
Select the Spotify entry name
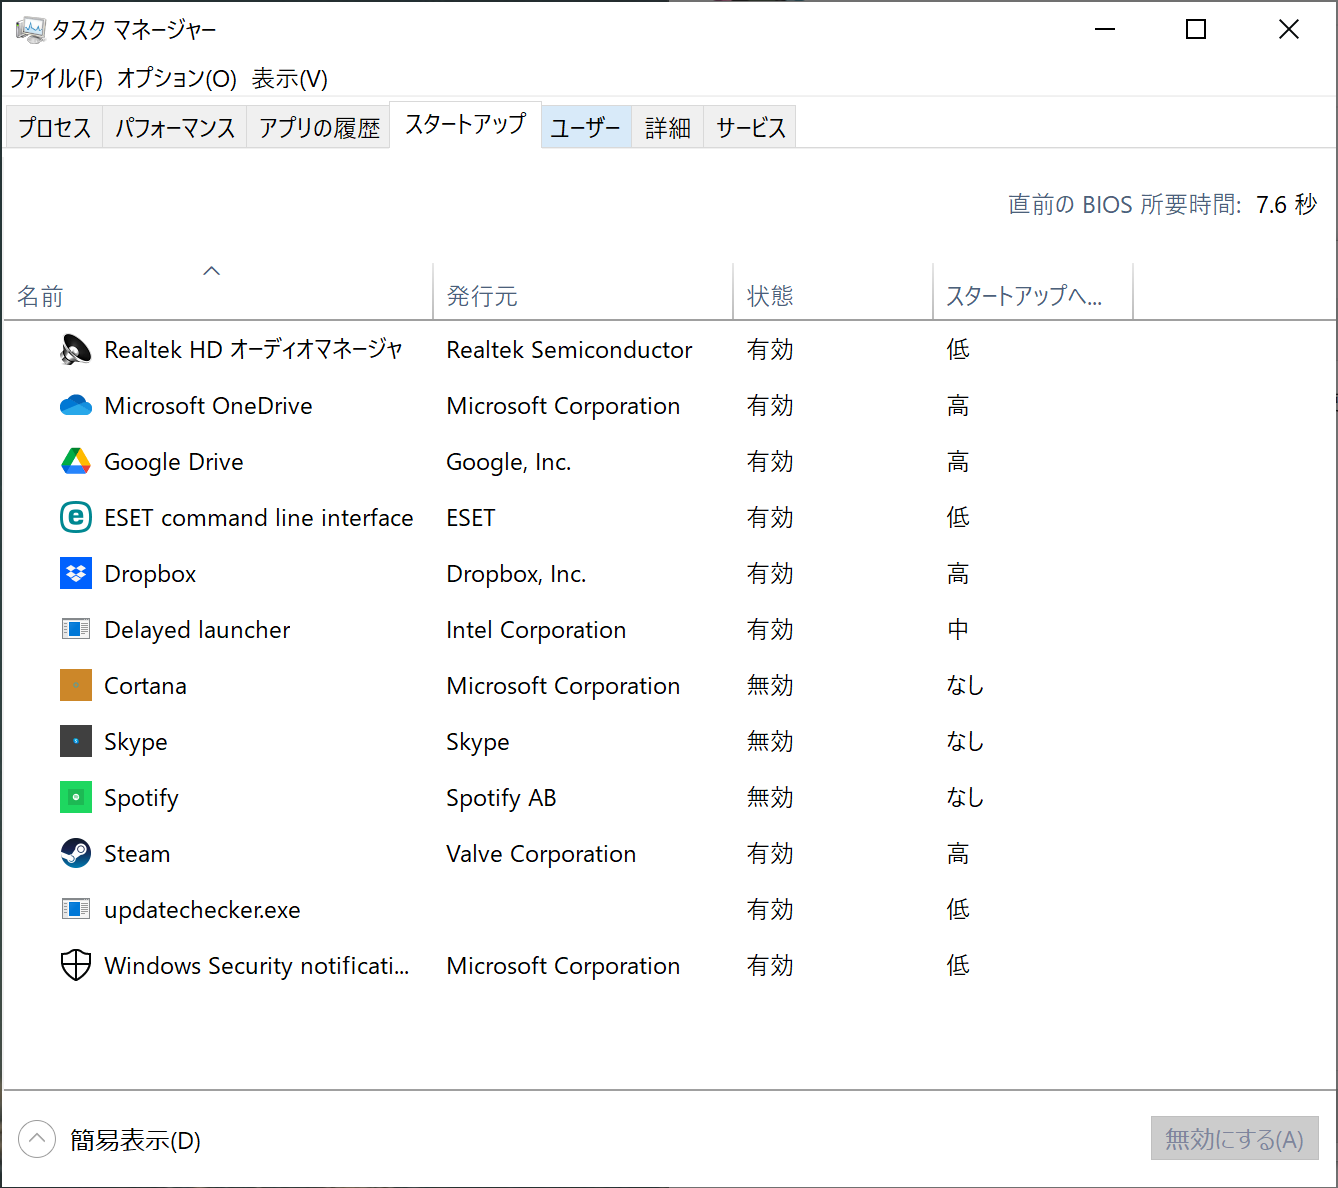coord(141,798)
